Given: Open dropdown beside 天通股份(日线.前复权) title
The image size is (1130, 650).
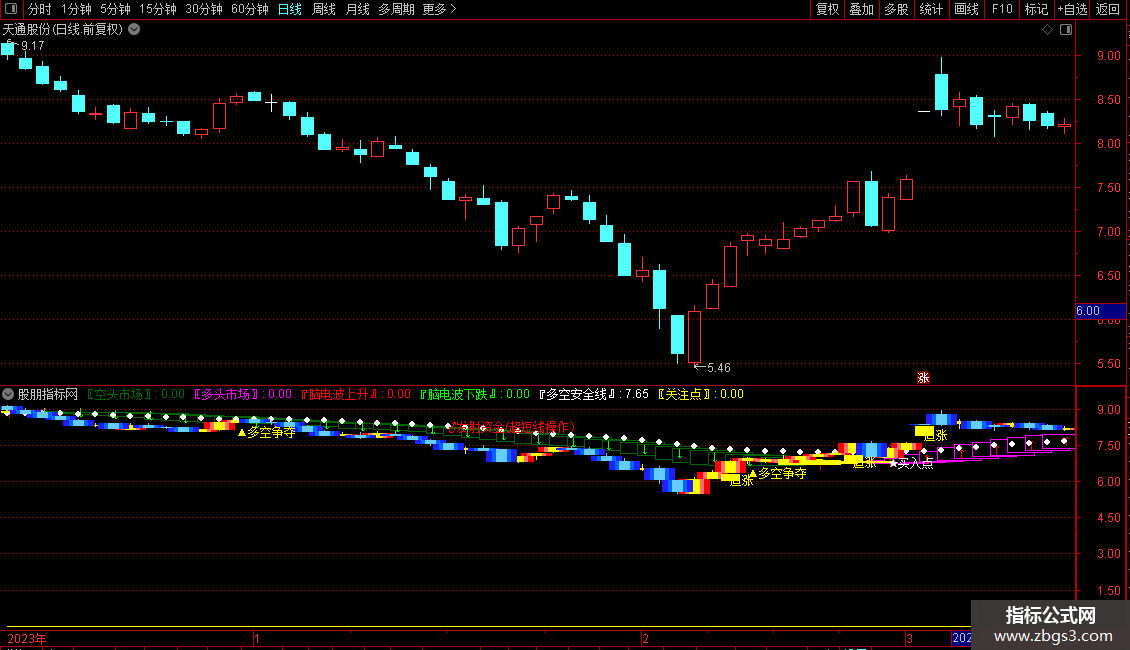Looking at the screenshot, I should pos(134,30).
